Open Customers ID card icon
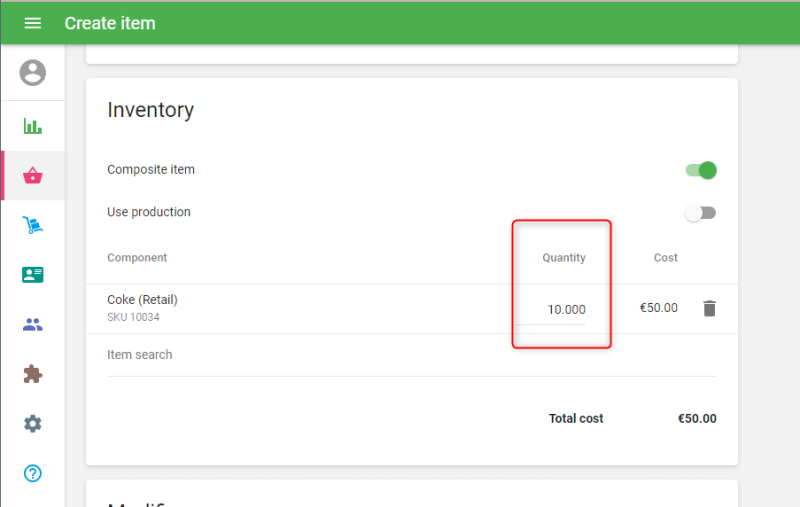Screen dimensions: 800x507 [x=33, y=275]
